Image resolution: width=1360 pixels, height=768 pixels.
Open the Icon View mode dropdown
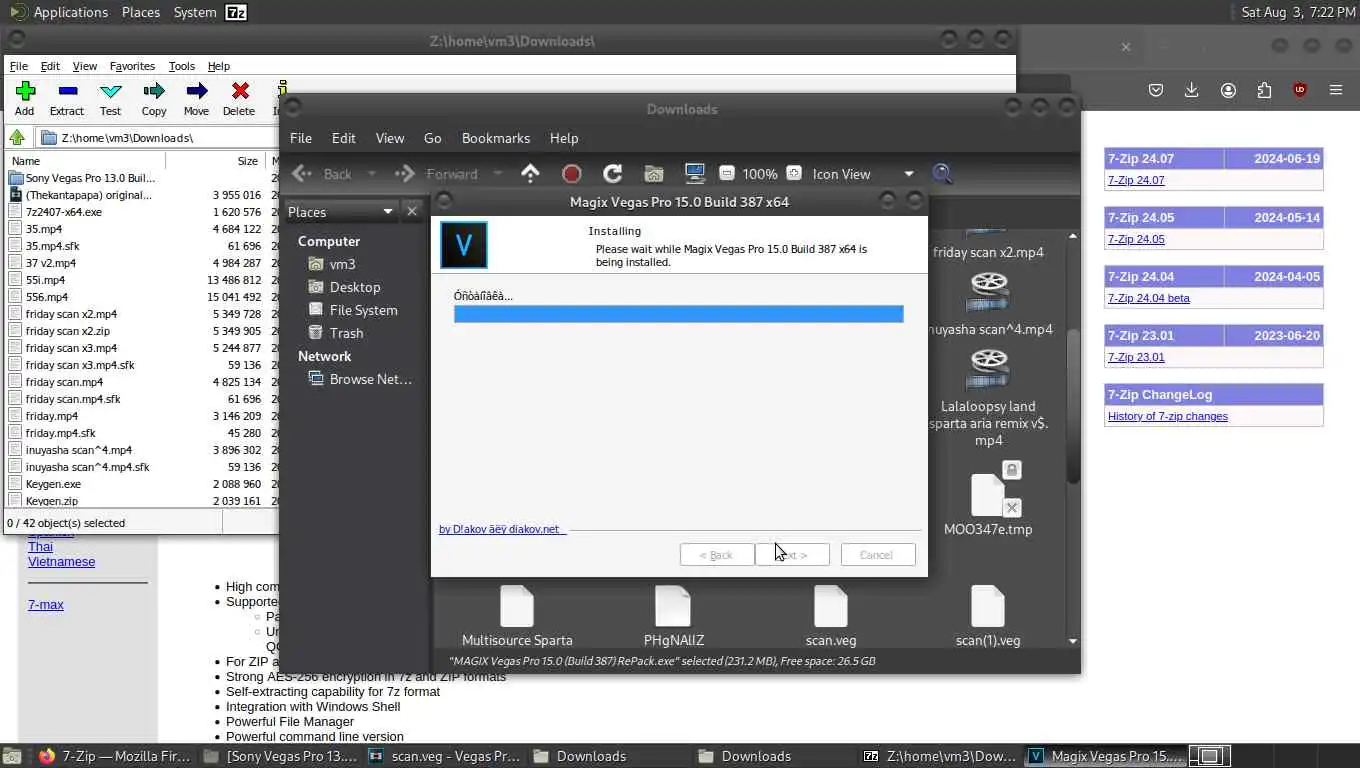(x=909, y=174)
